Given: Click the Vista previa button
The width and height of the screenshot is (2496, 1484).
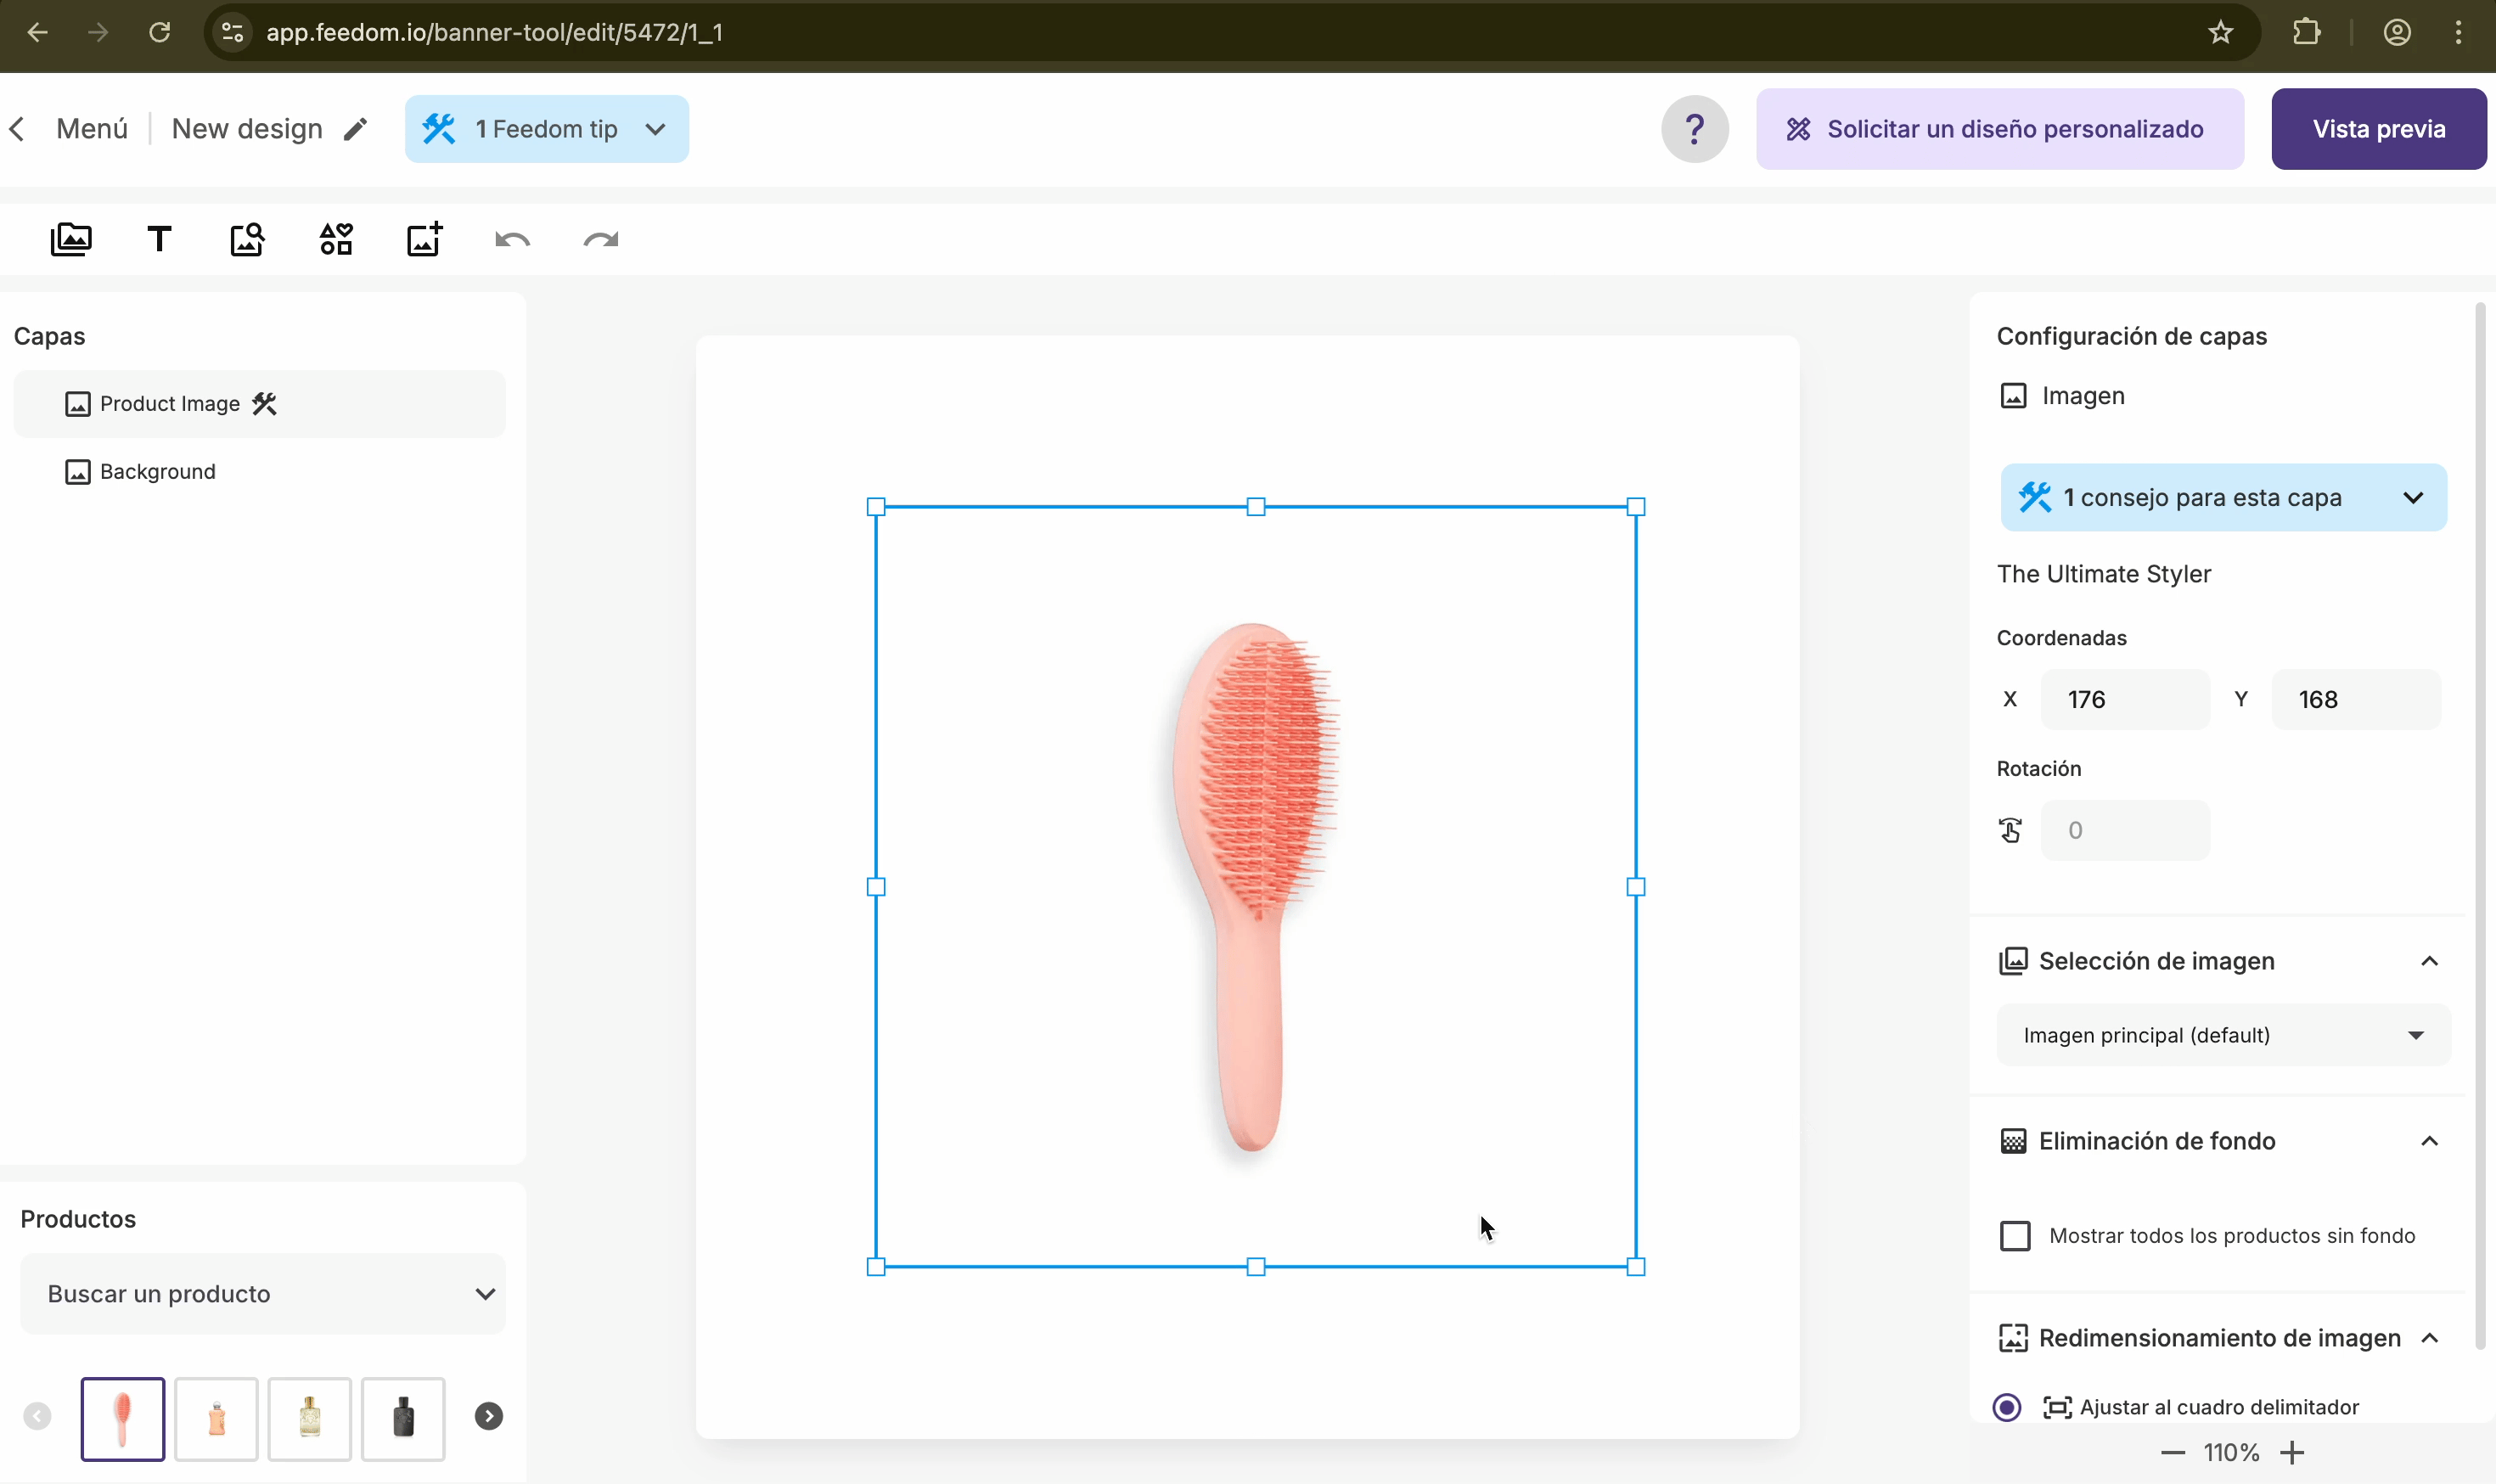Looking at the screenshot, I should point(2378,129).
